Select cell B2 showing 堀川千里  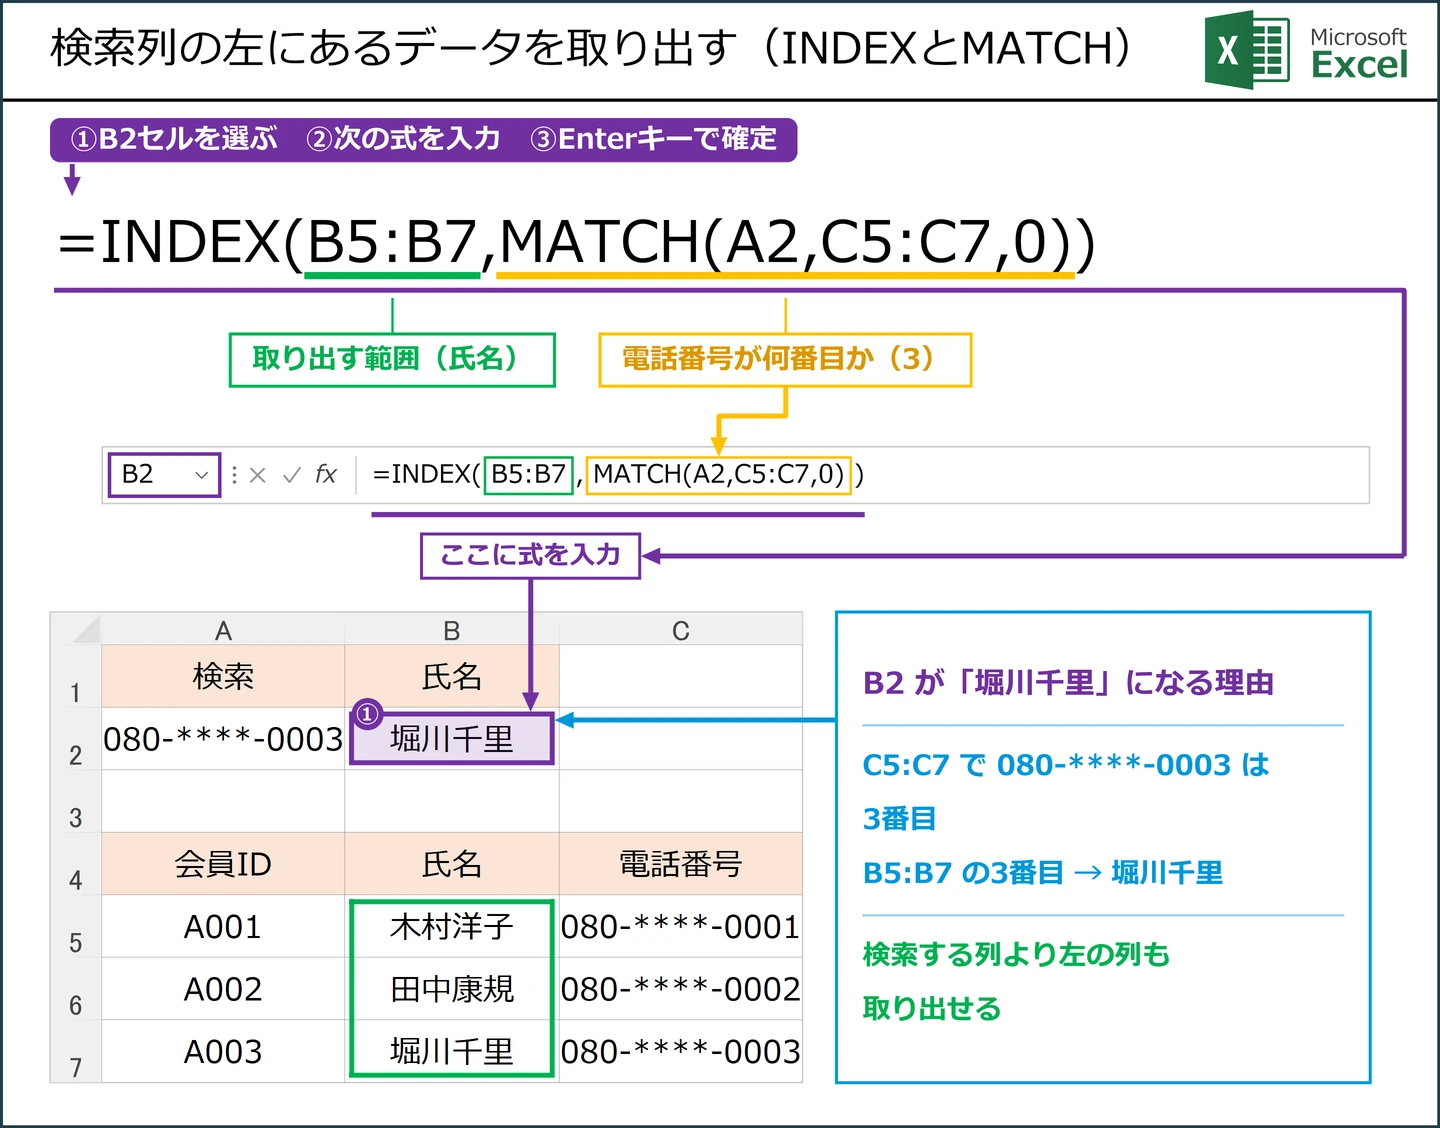point(452,739)
